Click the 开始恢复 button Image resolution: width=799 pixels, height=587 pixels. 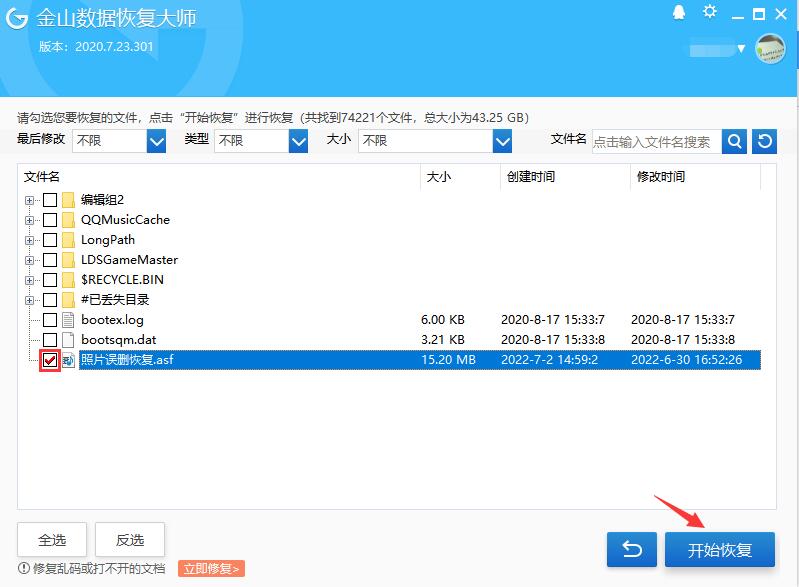(720, 549)
